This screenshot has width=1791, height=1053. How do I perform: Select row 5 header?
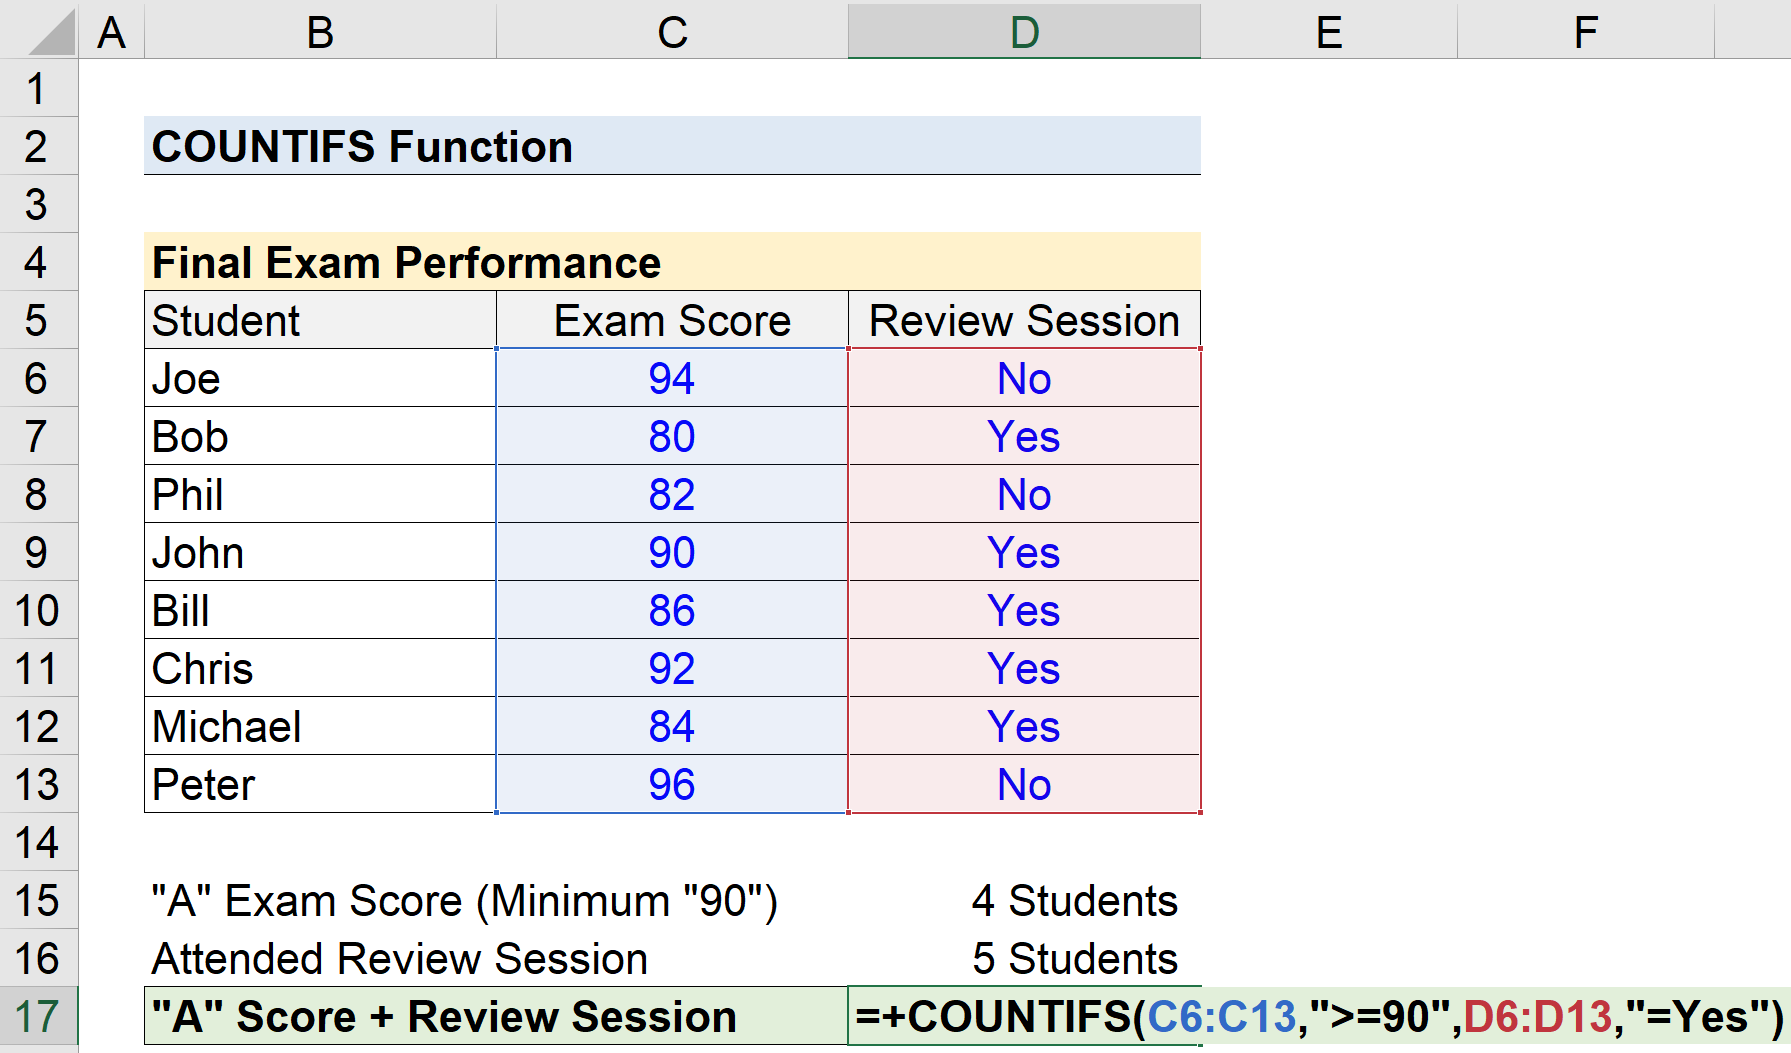click(38, 320)
